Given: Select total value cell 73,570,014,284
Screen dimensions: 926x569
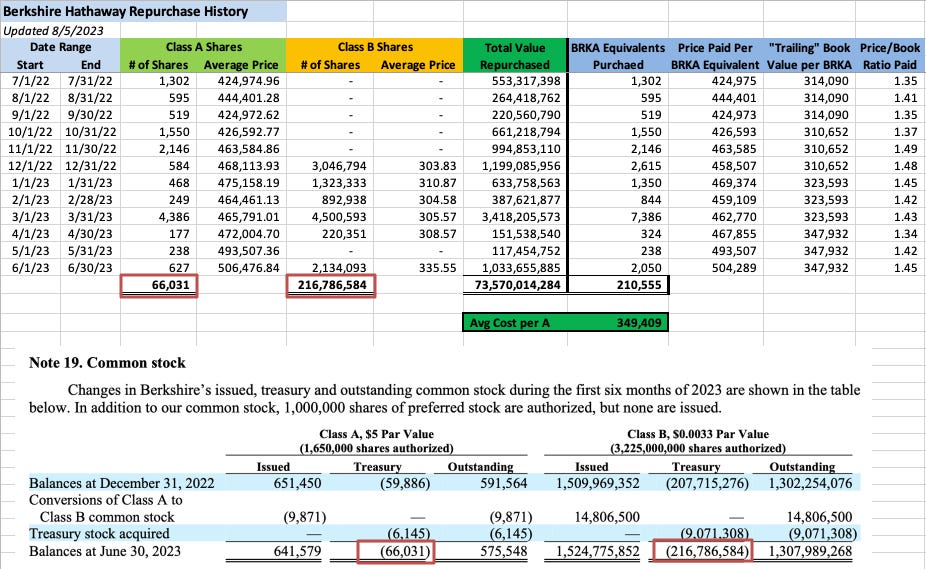Looking at the screenshot, I should pos(517,285).
